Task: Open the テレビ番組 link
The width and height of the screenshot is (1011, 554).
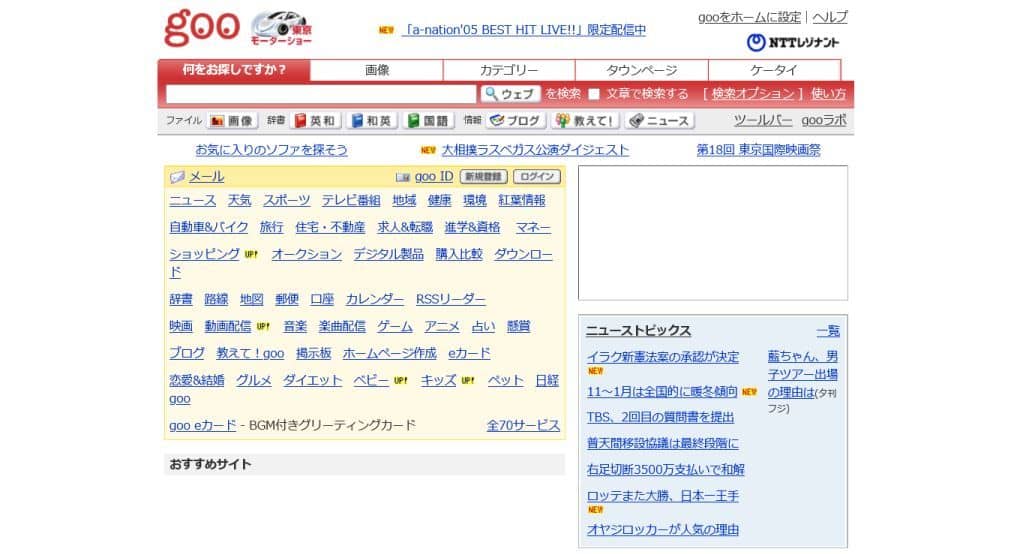Action: tap(351, 201)
